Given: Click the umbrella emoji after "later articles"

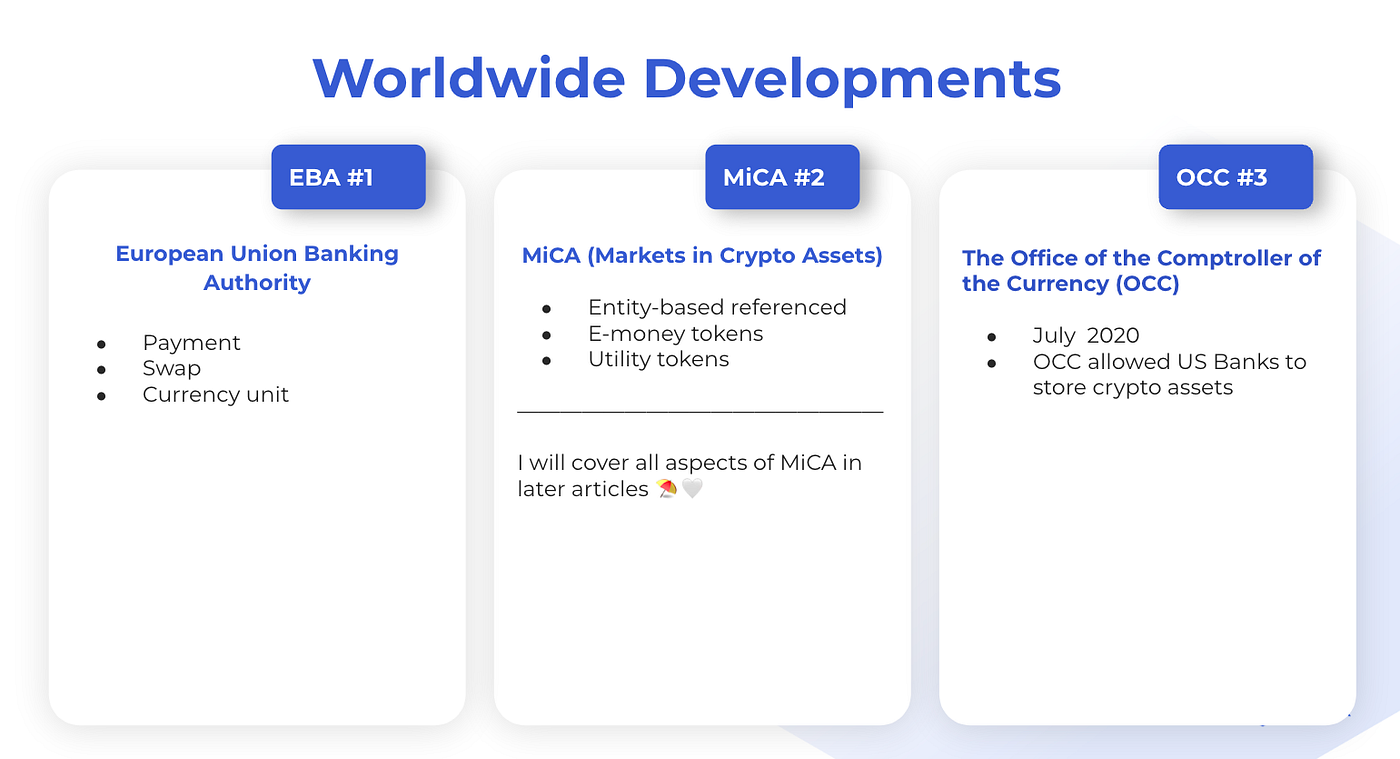Looking at the screenshot, I should (667, 489).
